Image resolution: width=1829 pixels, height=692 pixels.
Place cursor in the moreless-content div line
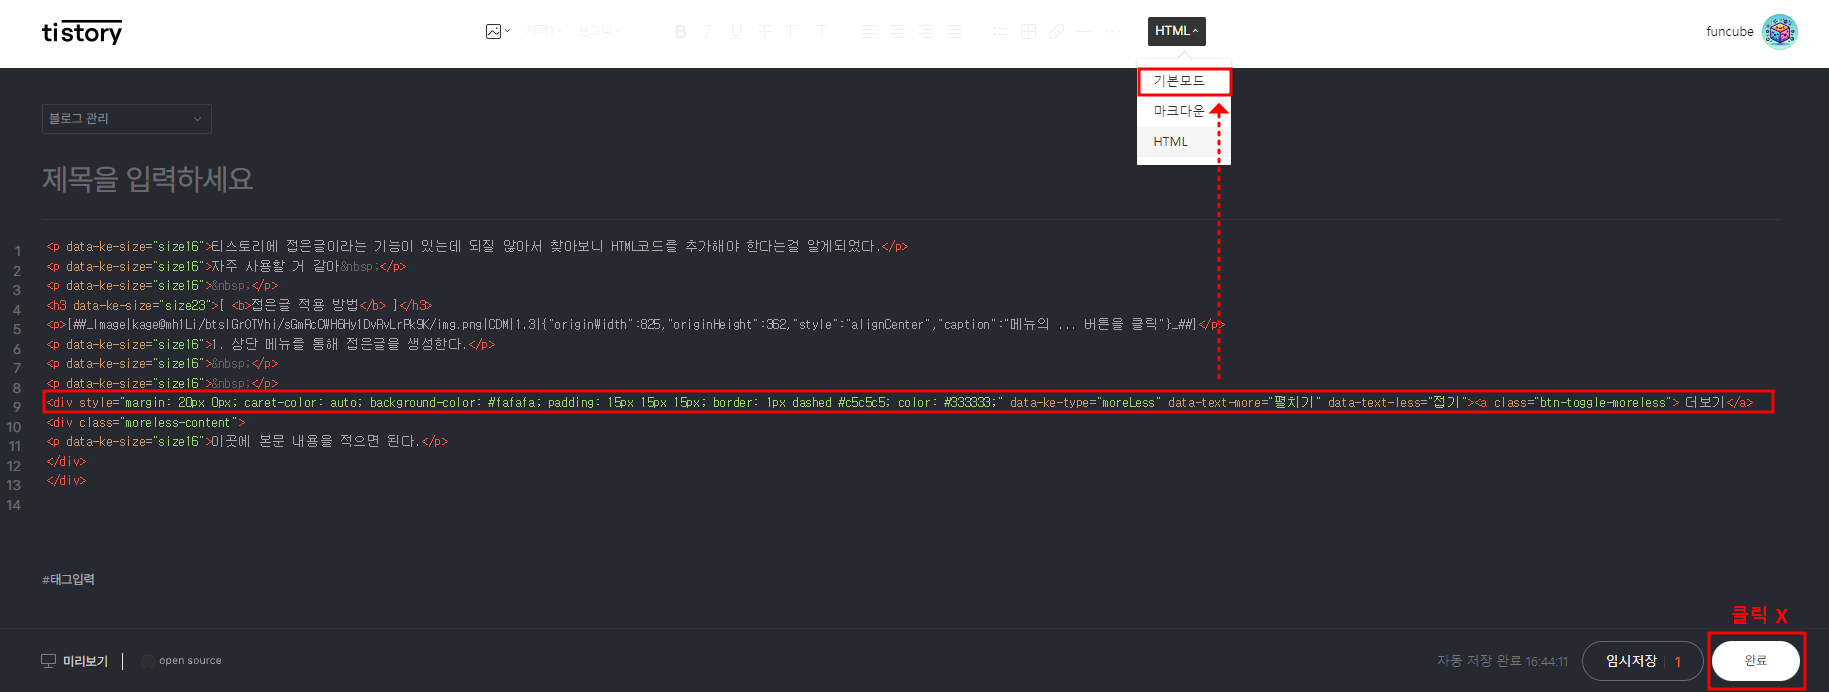tap(146, 423)
